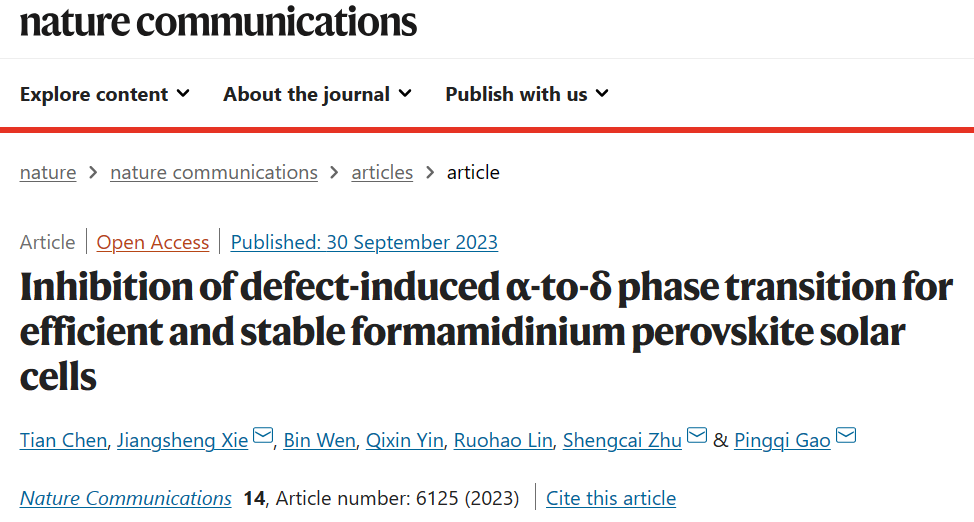Go to the nature breadcrumb link
This screenshot has height=522, width=974.
(x=48, y=172)
